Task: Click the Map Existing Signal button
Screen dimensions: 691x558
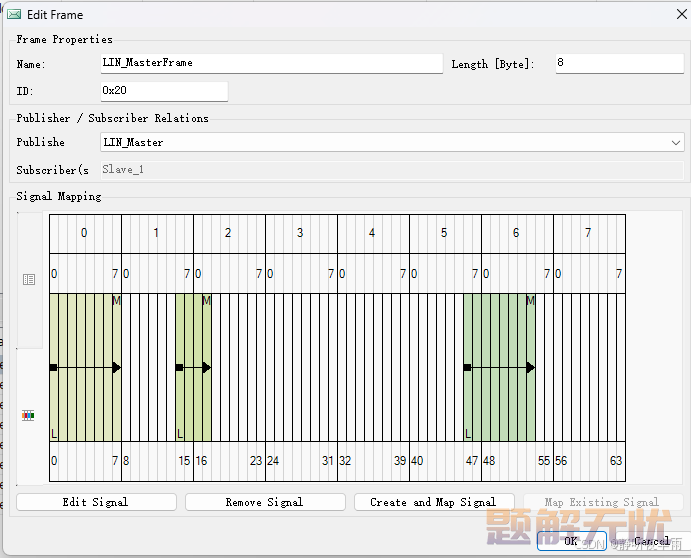Action: (603, 502)
